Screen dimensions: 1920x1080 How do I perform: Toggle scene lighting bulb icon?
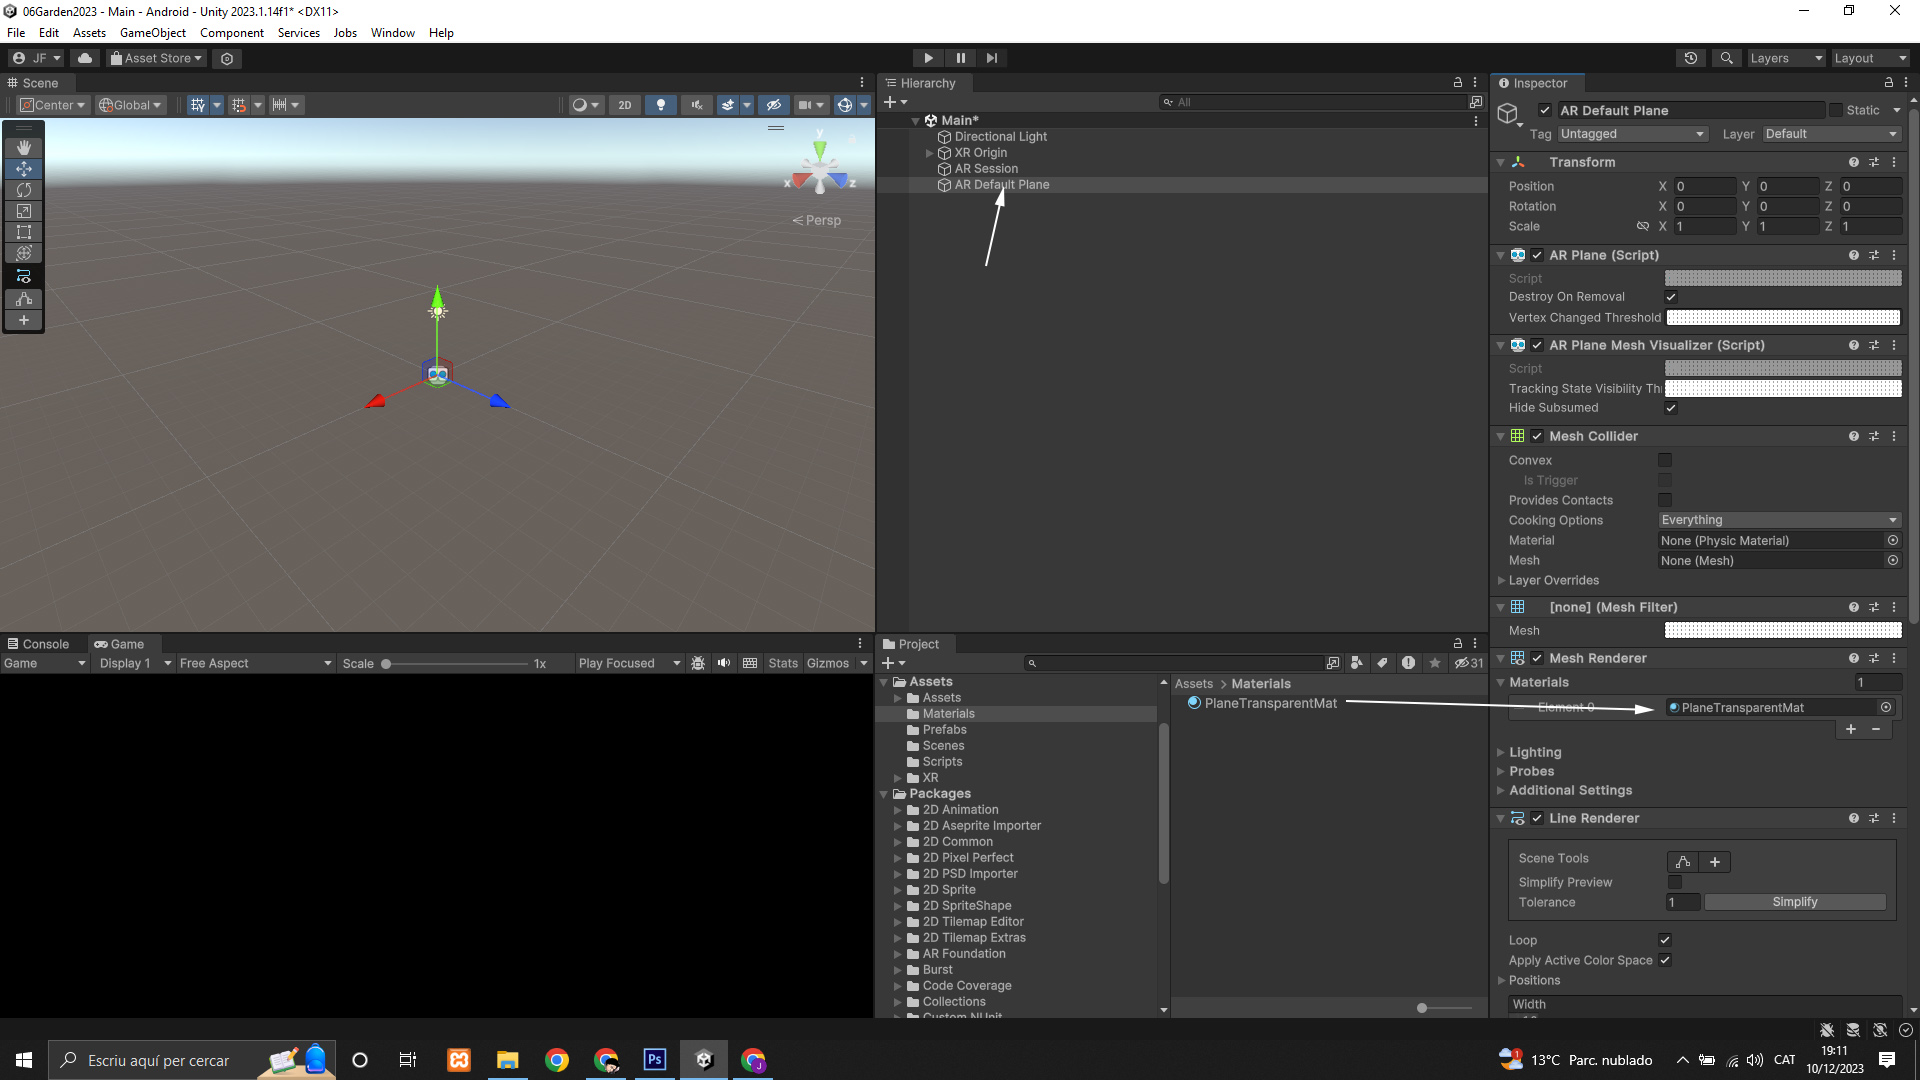660,105
